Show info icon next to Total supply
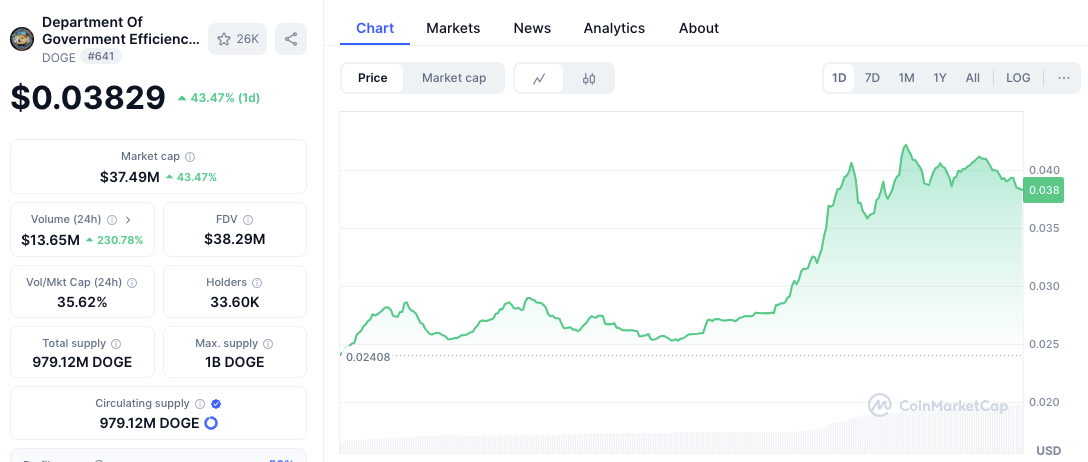Viewport: 1088px width, 462px height. click(117, 344)
